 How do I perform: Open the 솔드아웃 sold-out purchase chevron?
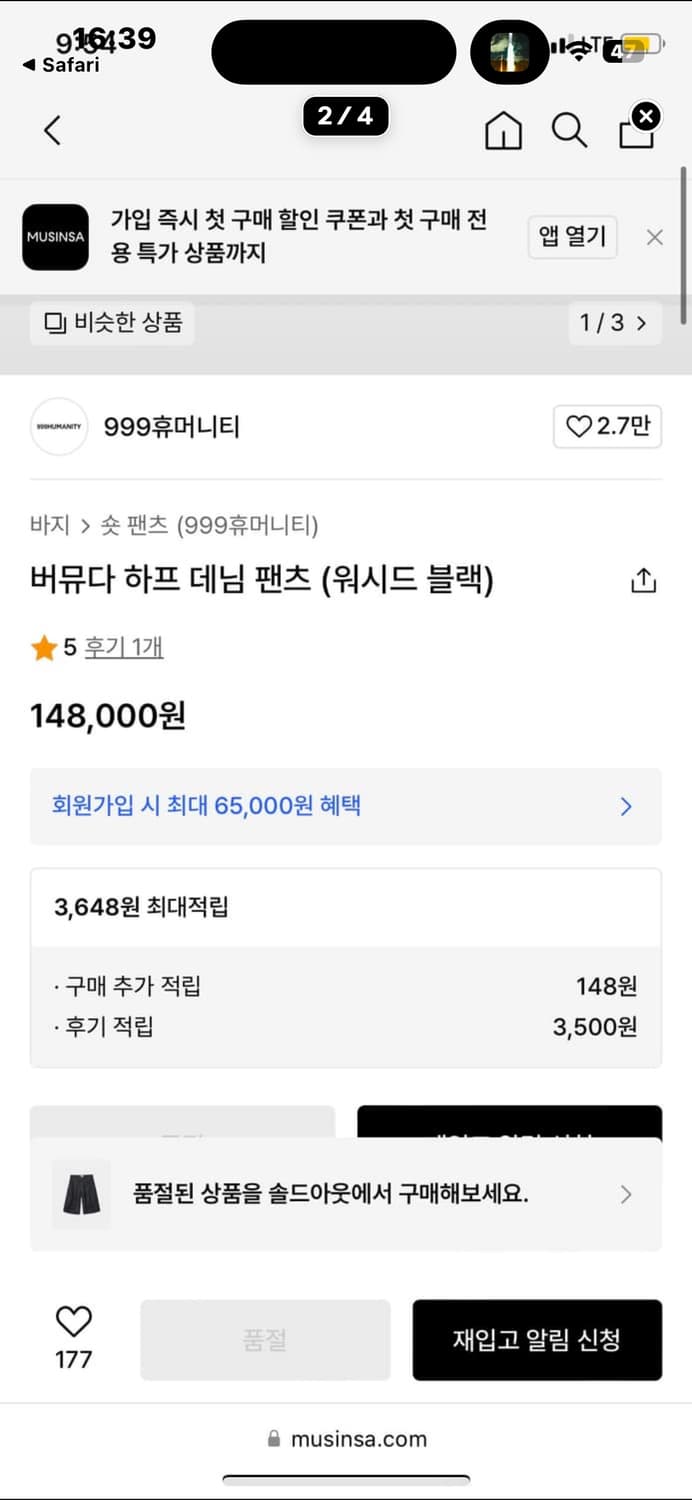[626, 1194]
